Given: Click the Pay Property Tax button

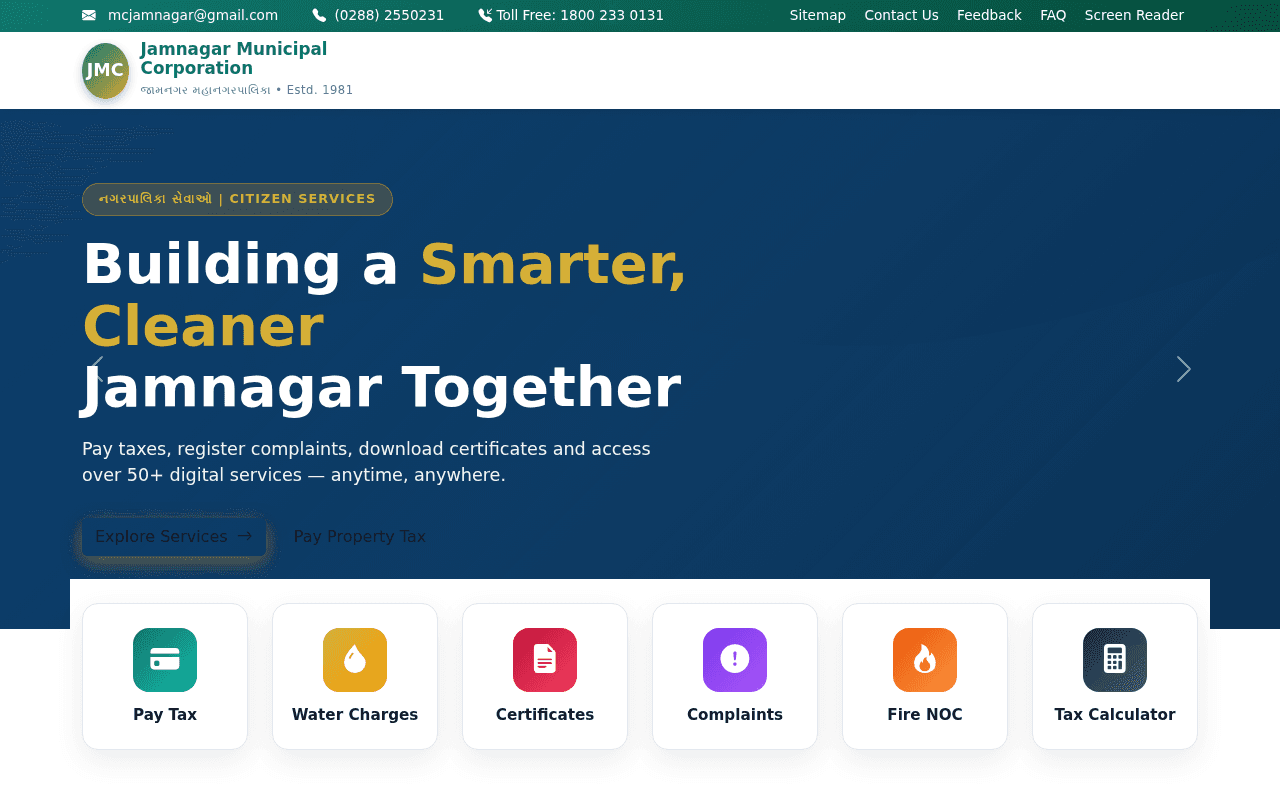Looking at the screenshot, I should (360, 537).
